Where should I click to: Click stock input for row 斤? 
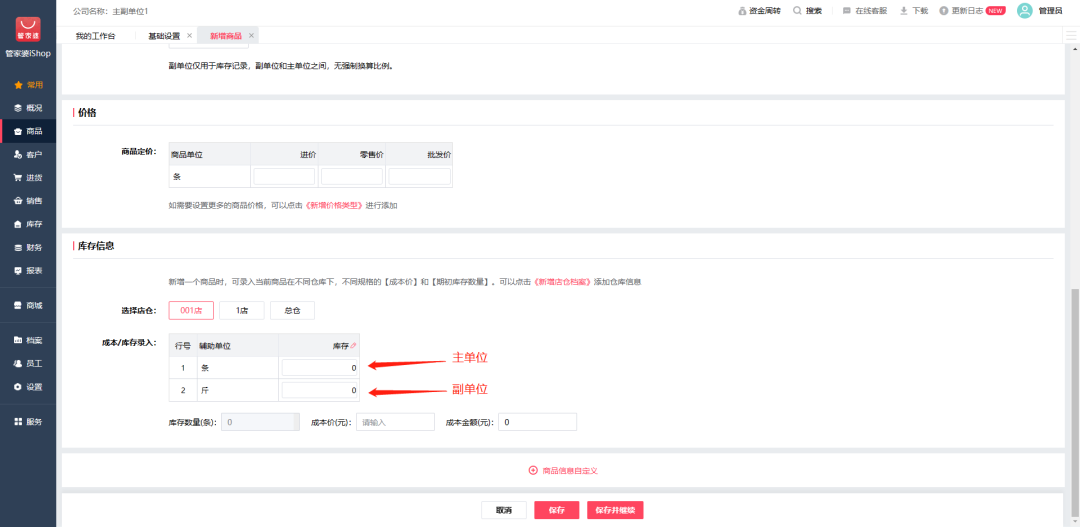click(x=320, y=391)
